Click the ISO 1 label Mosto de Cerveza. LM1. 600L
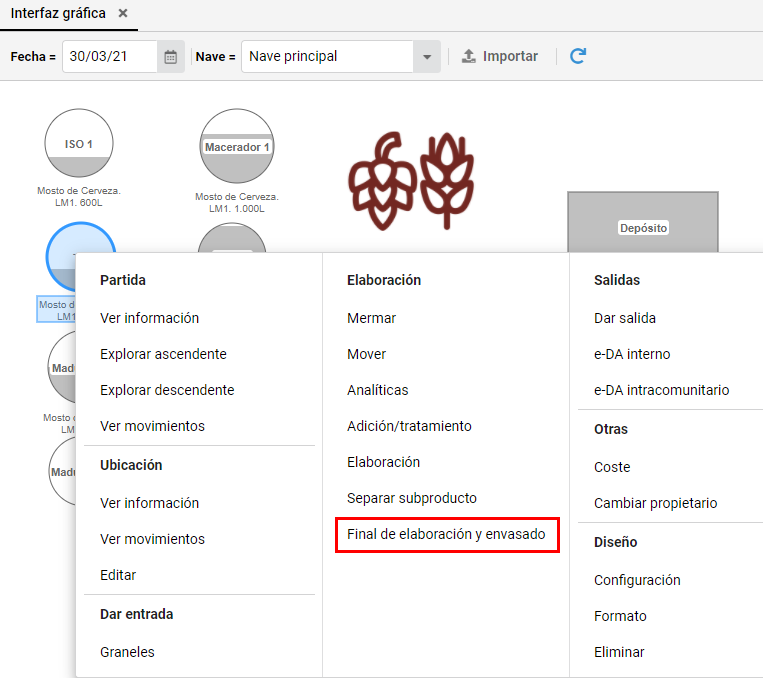This screenshot has height=678, width=763. (x=79, y=197)
